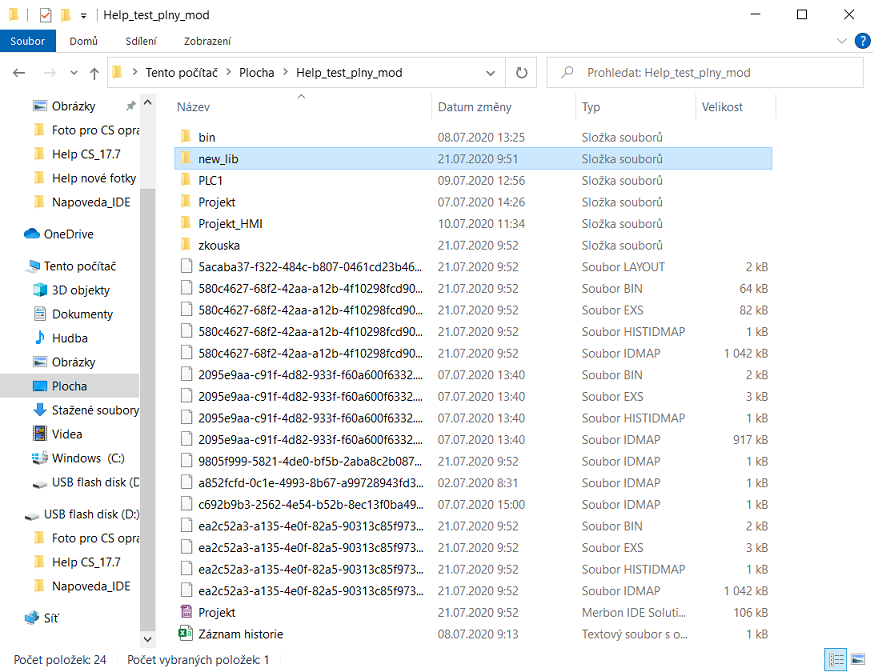Image resolution: width=874 pixels, height=672 pixels.
Task: Select the 917 kB IDMAP file
Action: [473, 440]
